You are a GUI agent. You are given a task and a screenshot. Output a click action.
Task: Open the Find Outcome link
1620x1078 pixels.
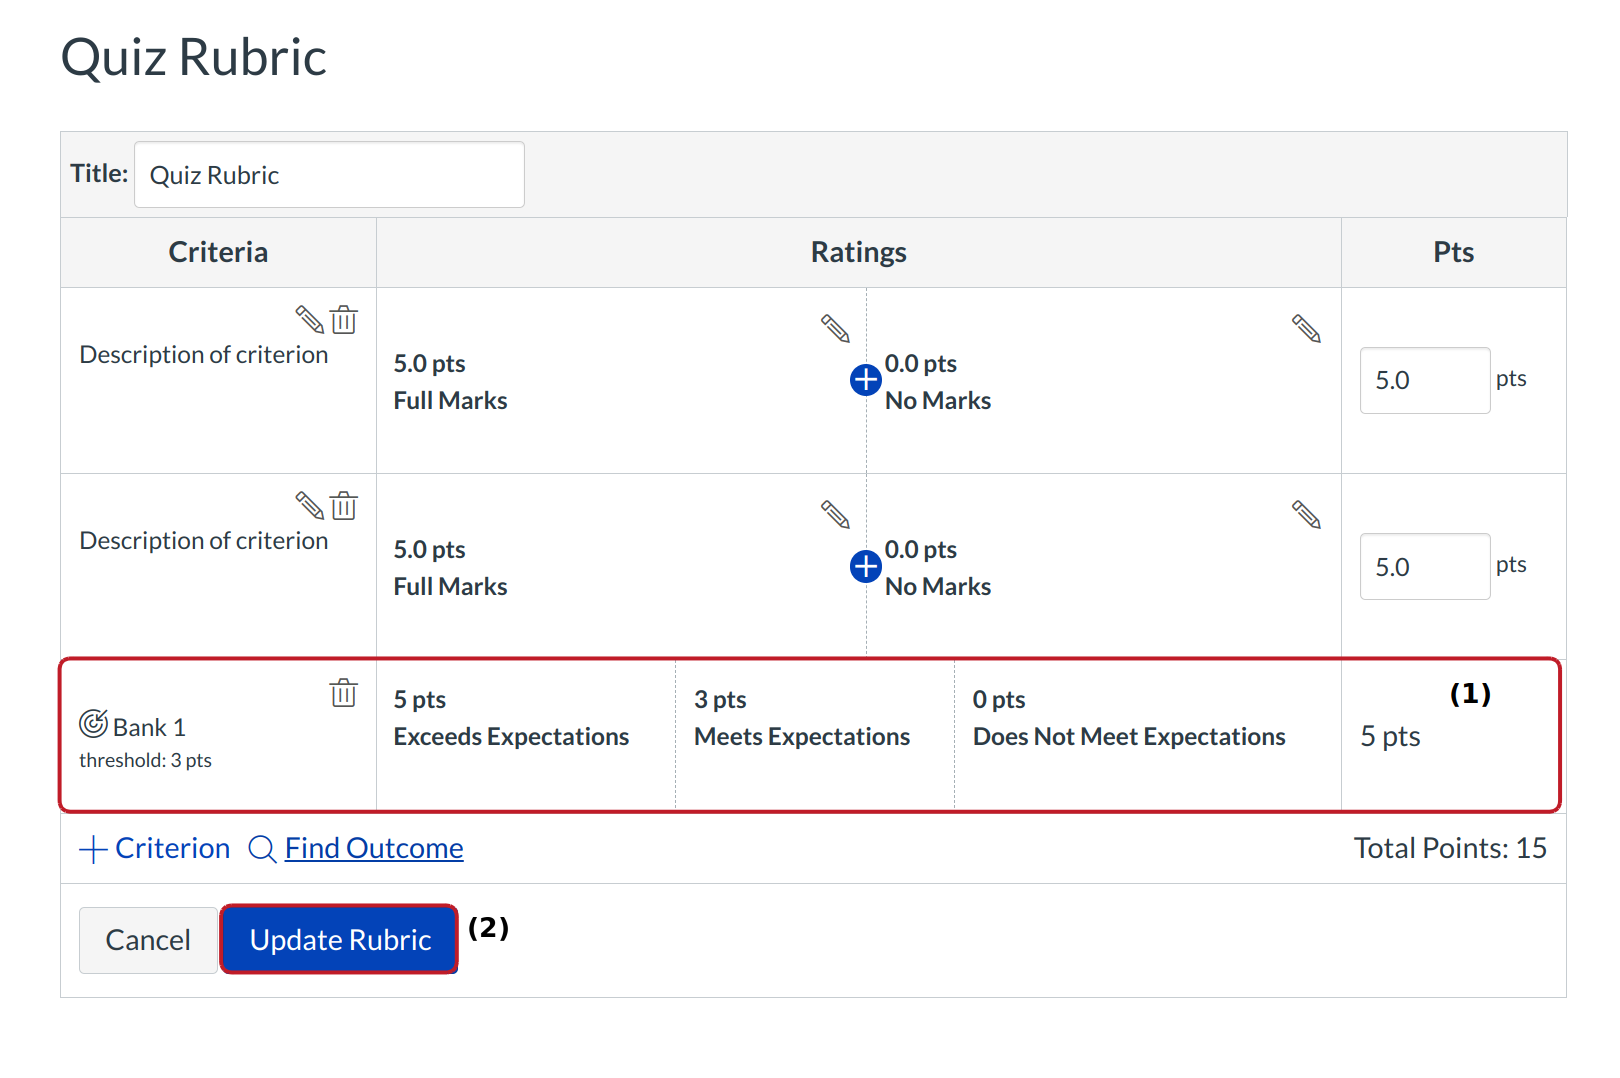tap(373, 849)
